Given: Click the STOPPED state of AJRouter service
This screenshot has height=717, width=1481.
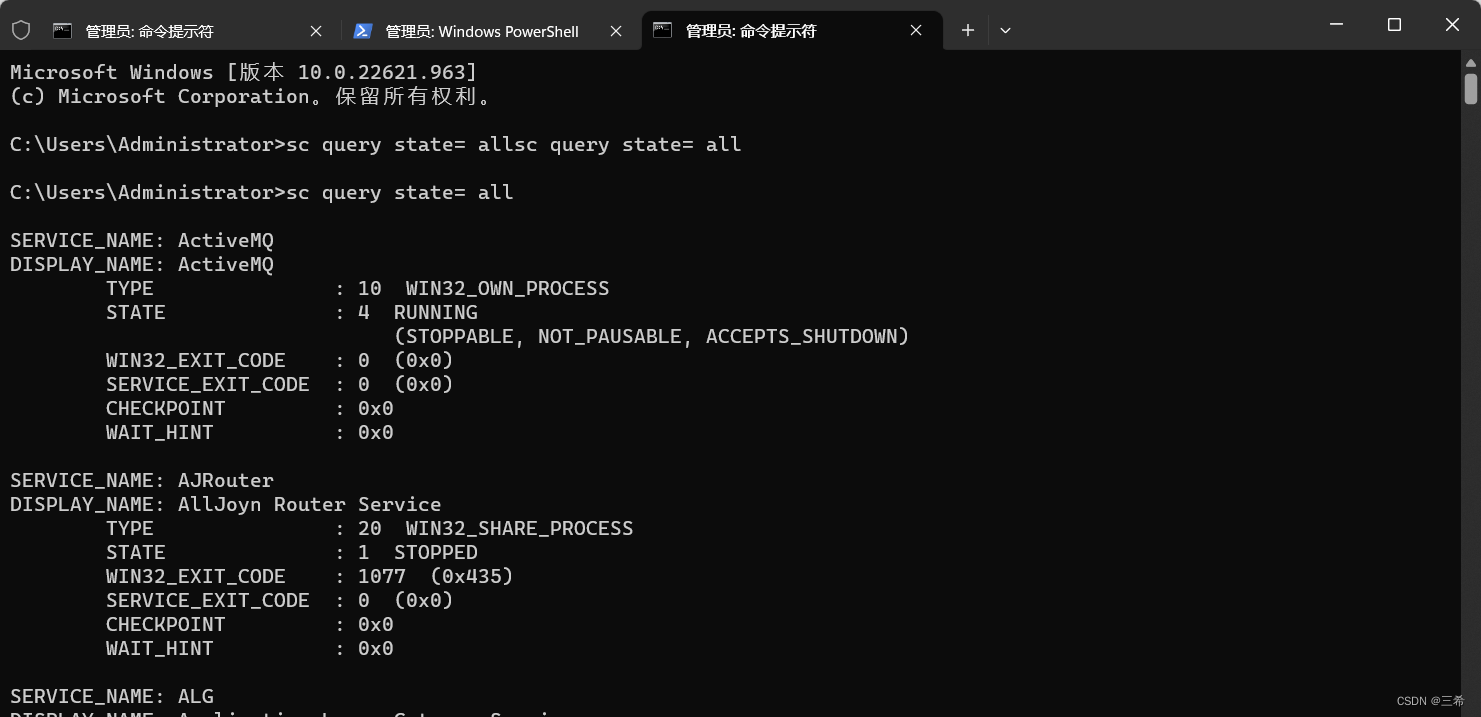Looking at the screenshot, I should [436, 552].
